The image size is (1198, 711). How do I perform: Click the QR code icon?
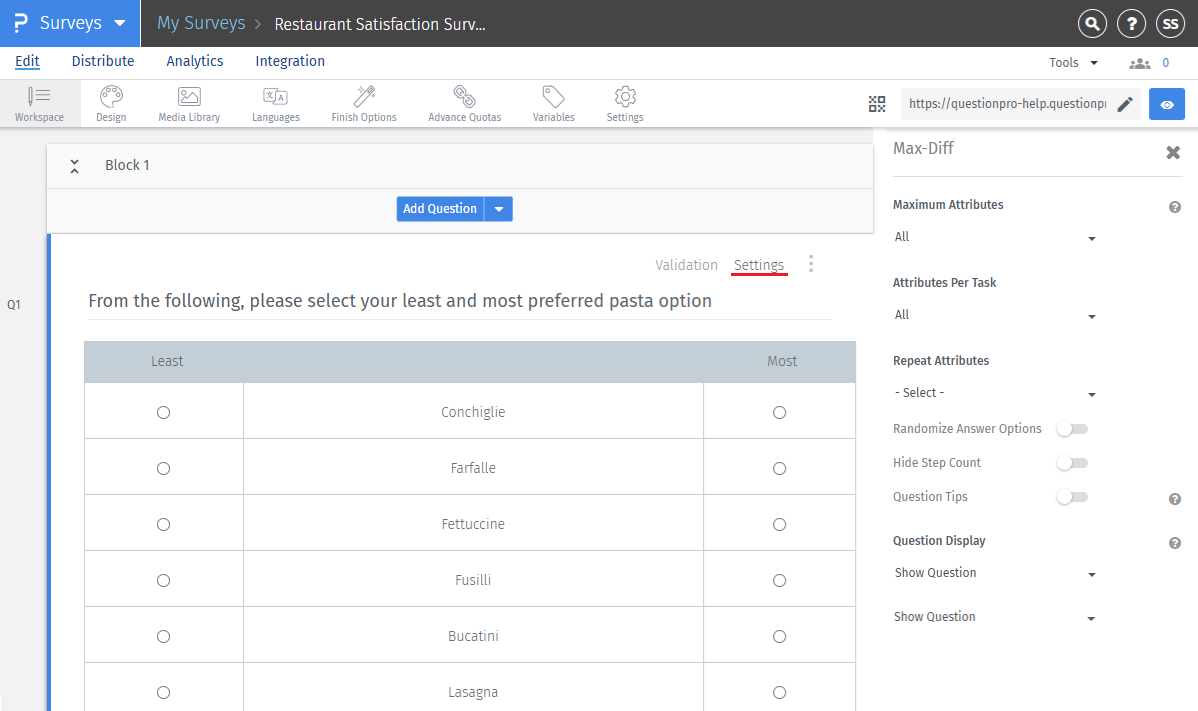[877, 104]
